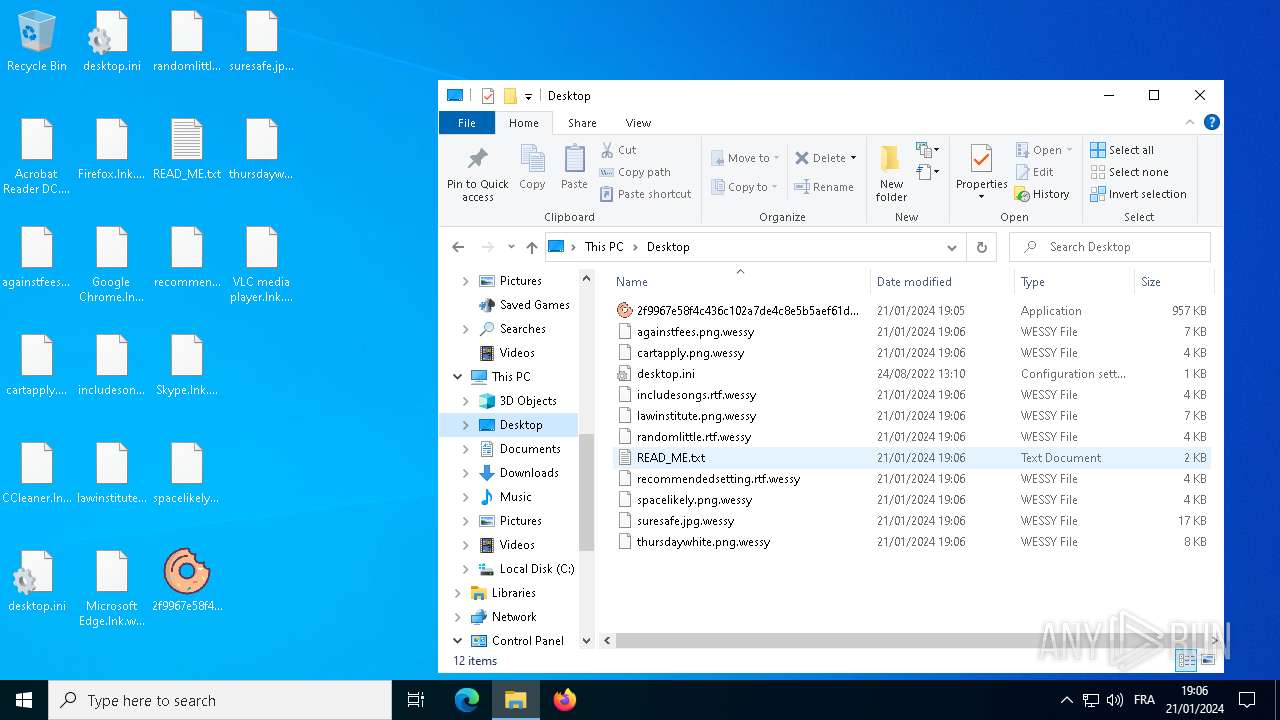The image size is (1280, 720).
Task: Click Invert selection in ribbon
Action: (1138, 194)
